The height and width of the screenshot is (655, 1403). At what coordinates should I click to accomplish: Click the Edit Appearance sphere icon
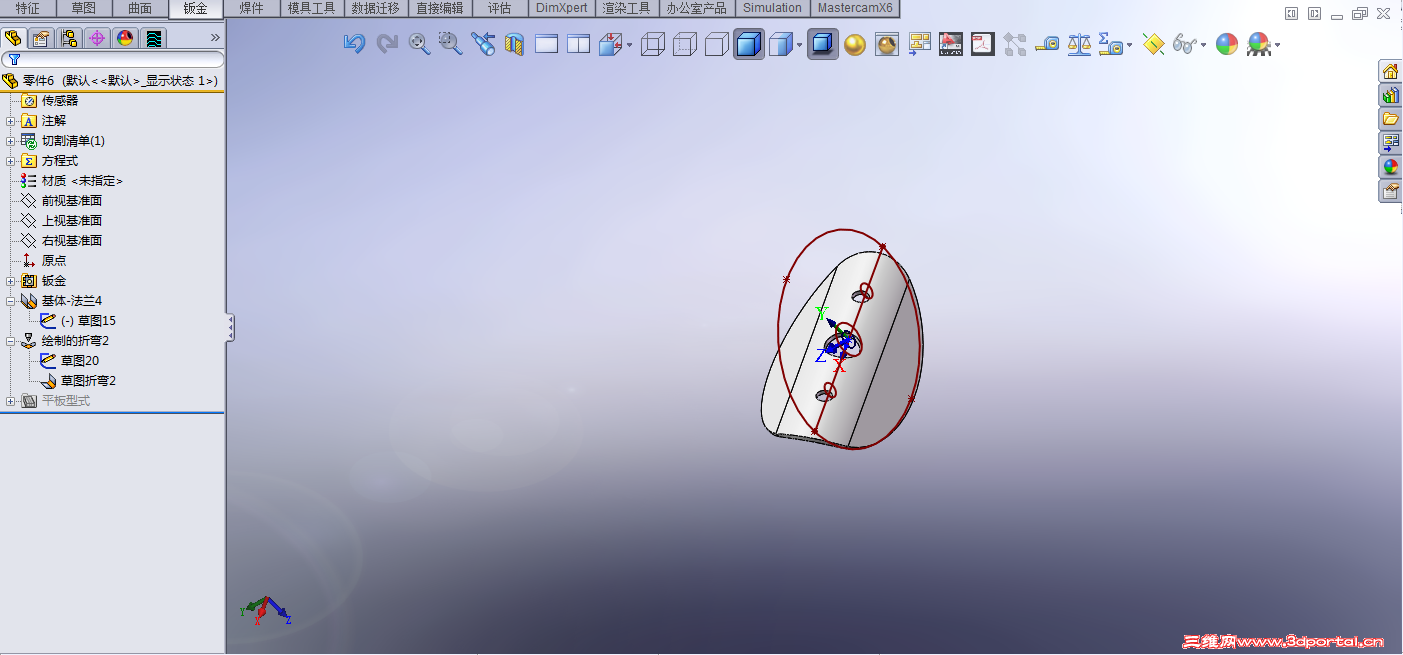pos(887,44)
